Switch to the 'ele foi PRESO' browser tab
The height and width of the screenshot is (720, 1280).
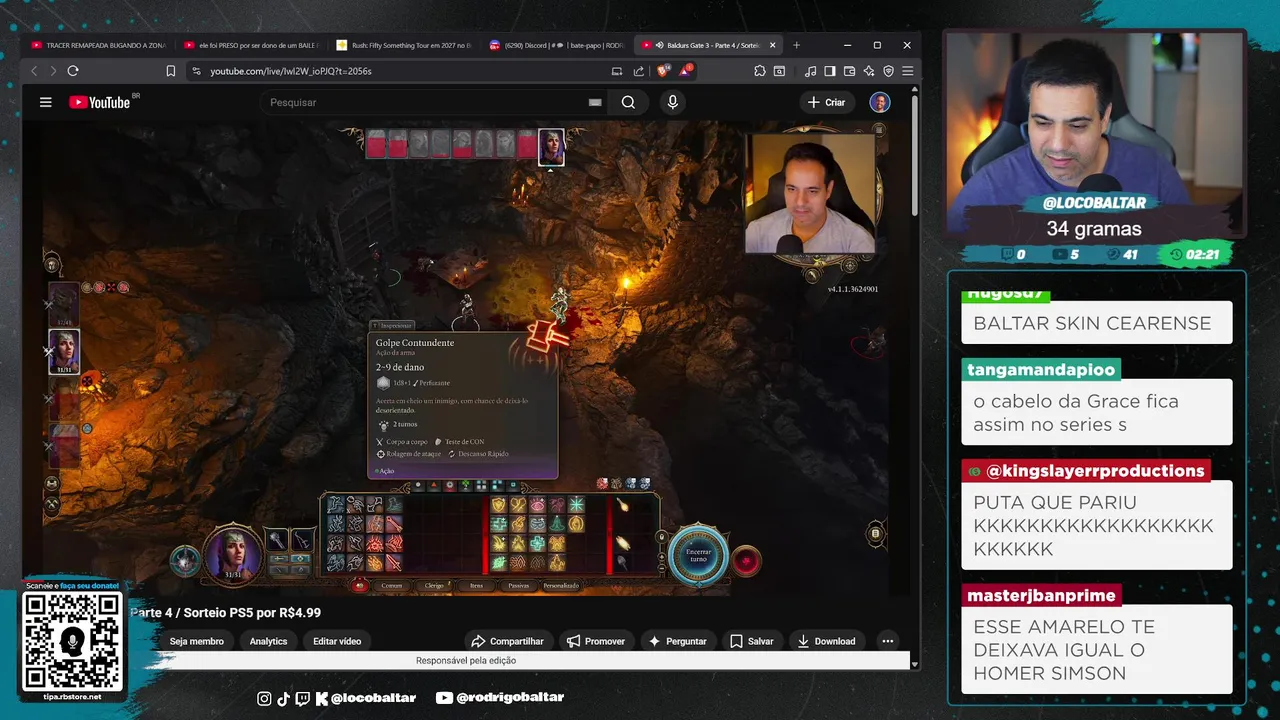(252, 45)
